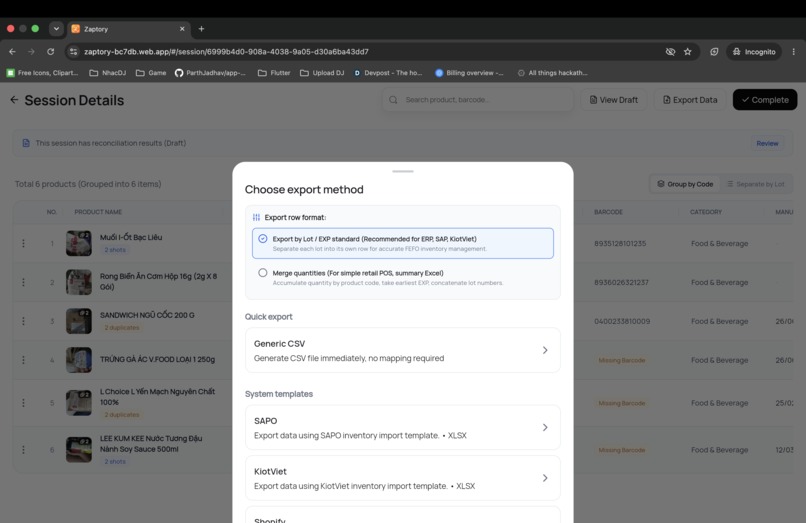Viewport: 806px width, 523px height.
Task: Open the row menu for TRỨNG GÀ ÁC V.FOOD
Action: [23, 360]
